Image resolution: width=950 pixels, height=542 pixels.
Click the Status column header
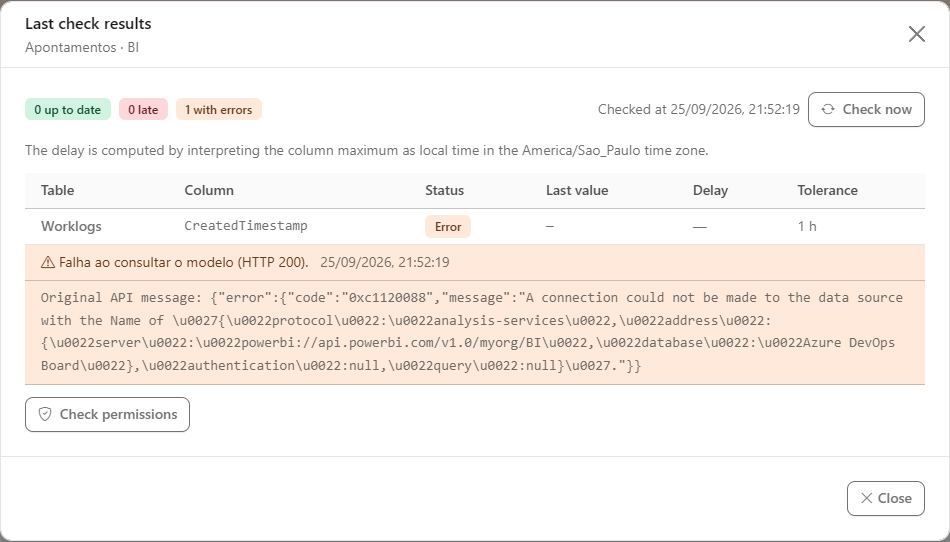pos(444,190)
